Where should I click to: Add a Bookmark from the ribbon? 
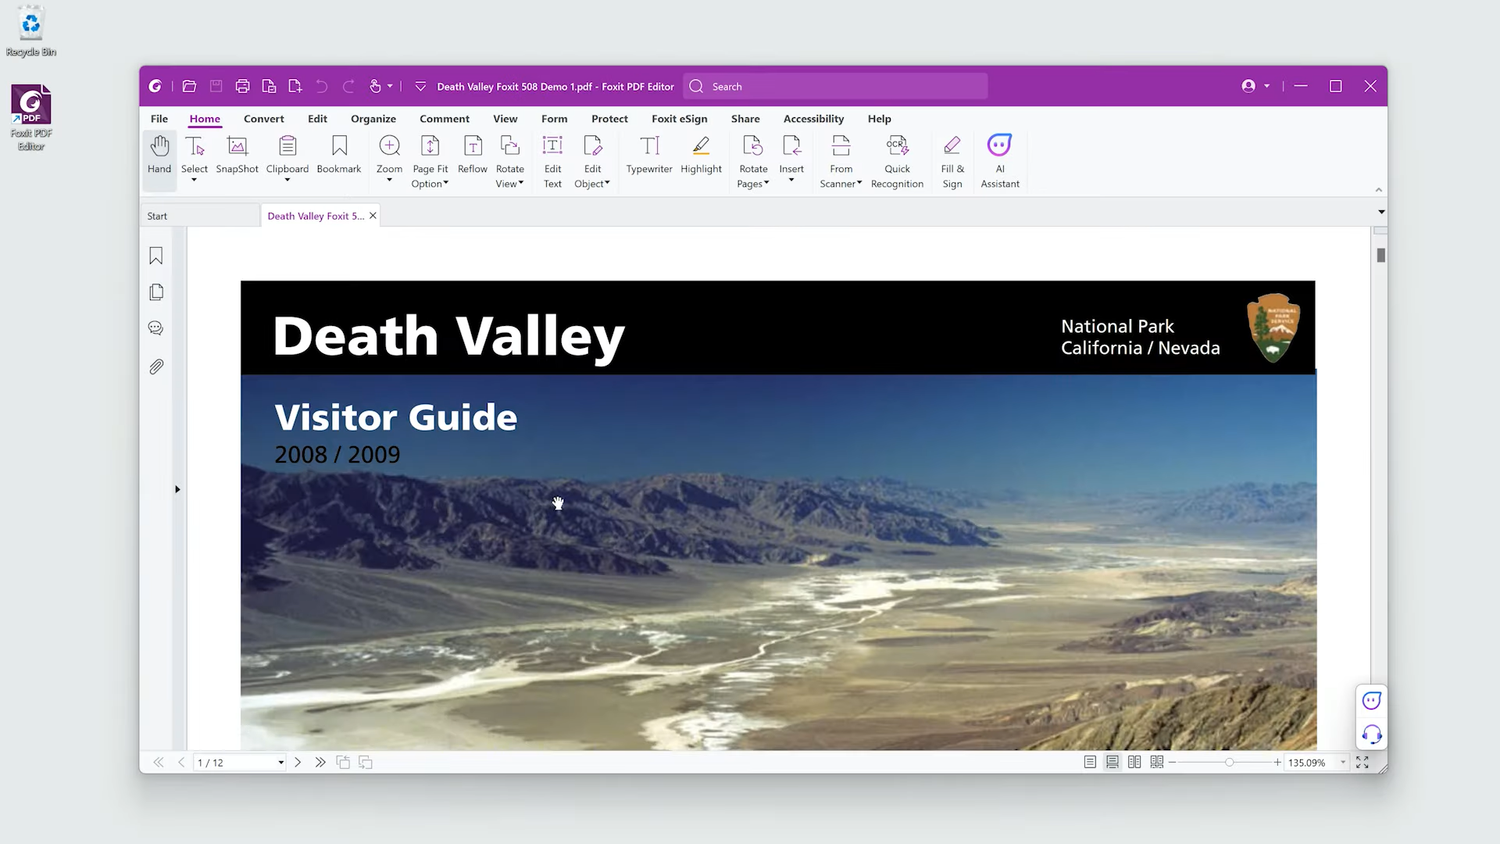click(x=339, y=156)
